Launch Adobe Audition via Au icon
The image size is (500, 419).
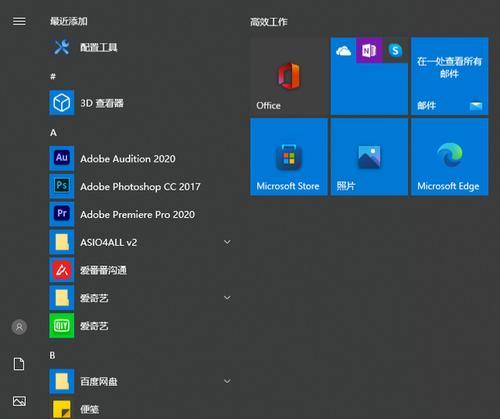[x=62, y=158]
